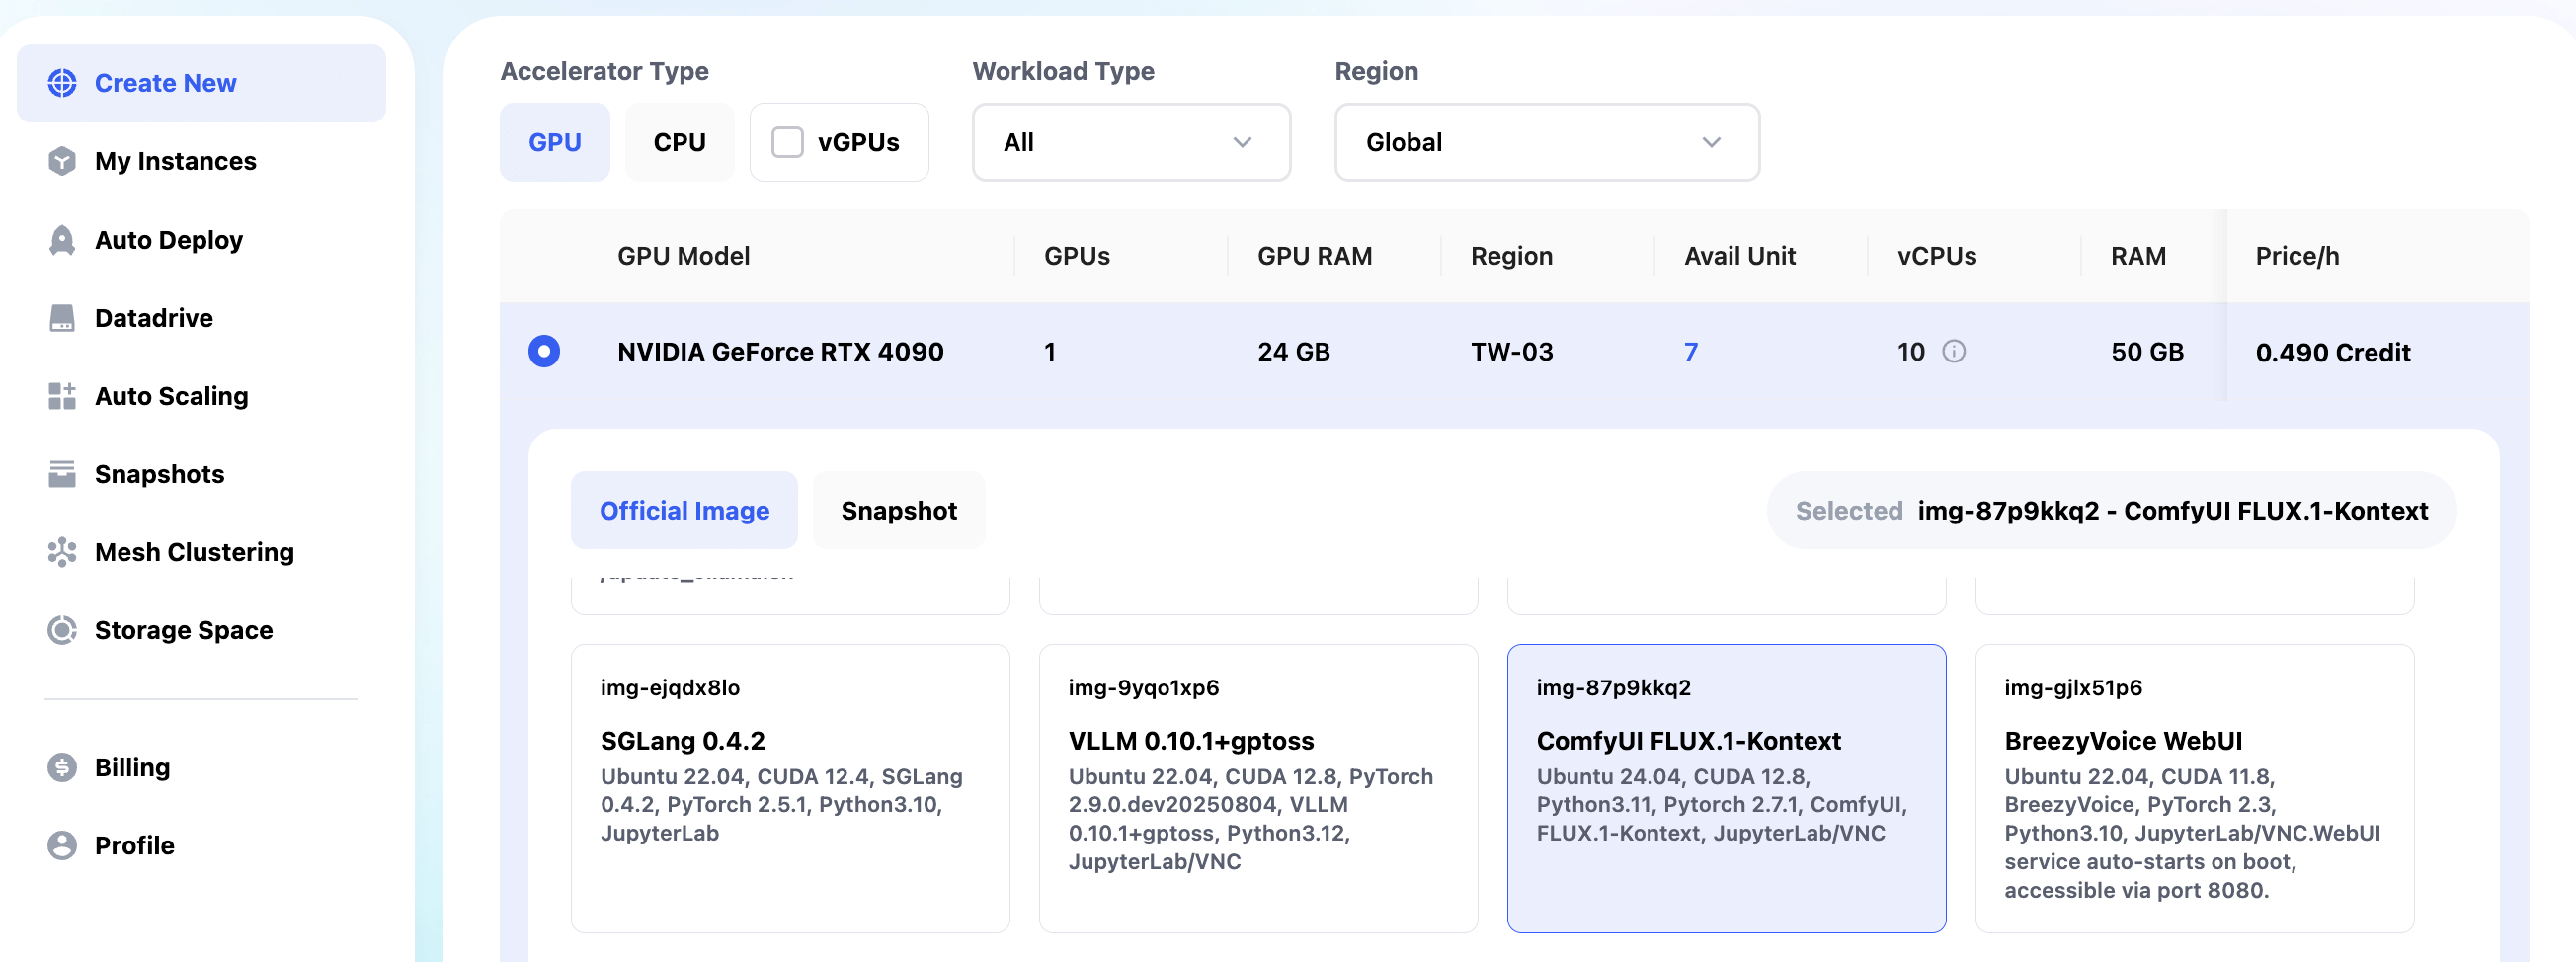Viewport: 2576px width, 962px height.
Task: Select the Official Image tab
Action: coord(684,511)
